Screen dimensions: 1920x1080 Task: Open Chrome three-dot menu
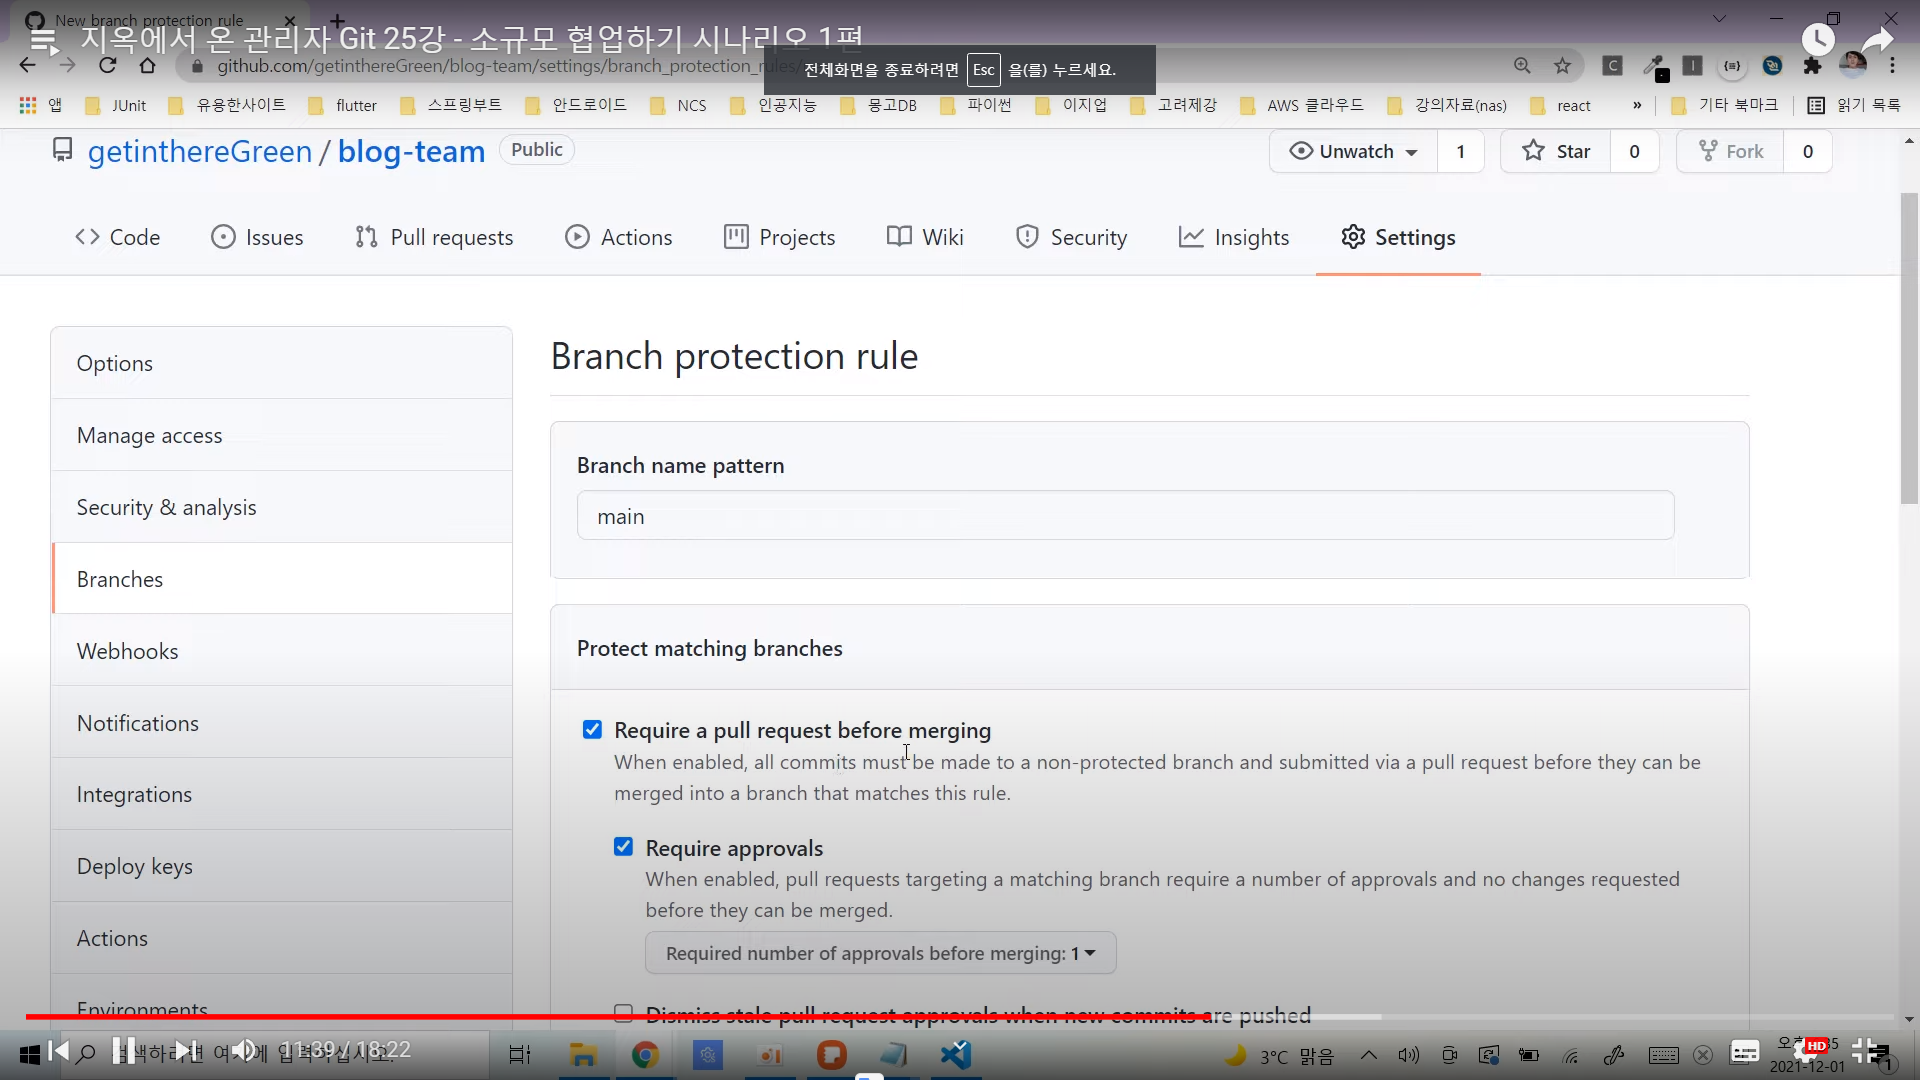click(1892, 66)
